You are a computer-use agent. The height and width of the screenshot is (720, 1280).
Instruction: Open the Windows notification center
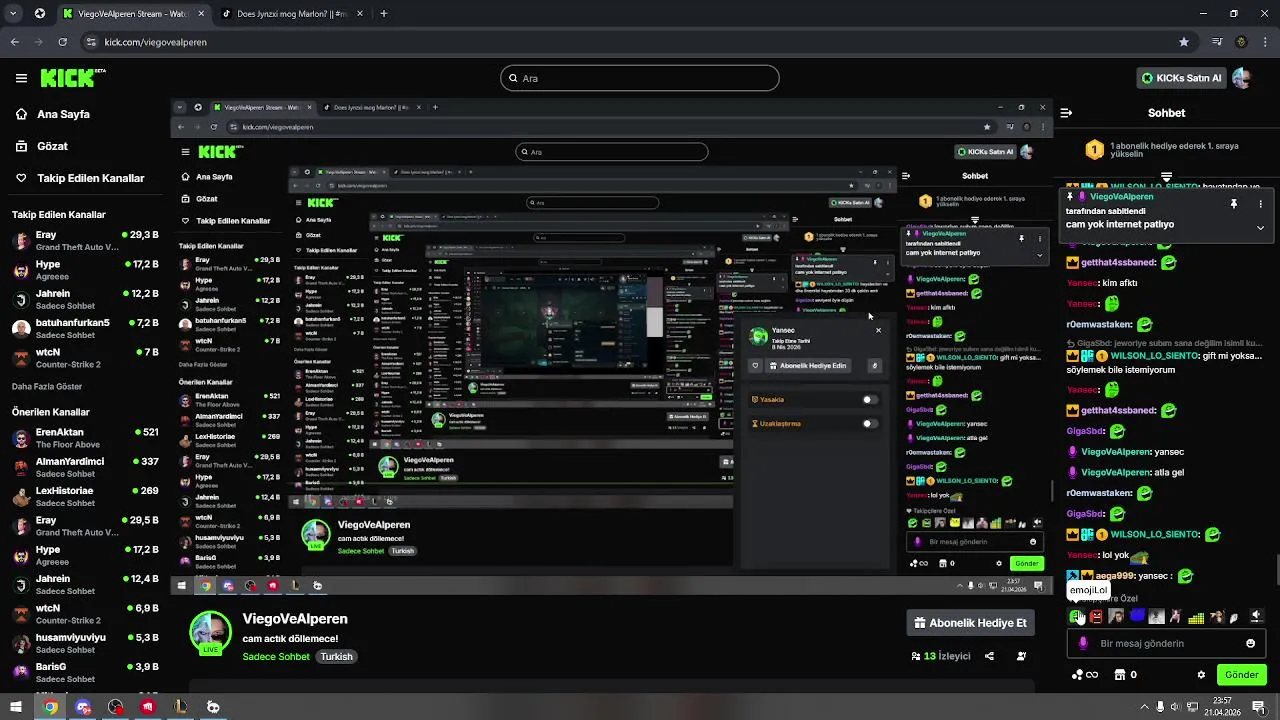click(x=1259, y=707)
